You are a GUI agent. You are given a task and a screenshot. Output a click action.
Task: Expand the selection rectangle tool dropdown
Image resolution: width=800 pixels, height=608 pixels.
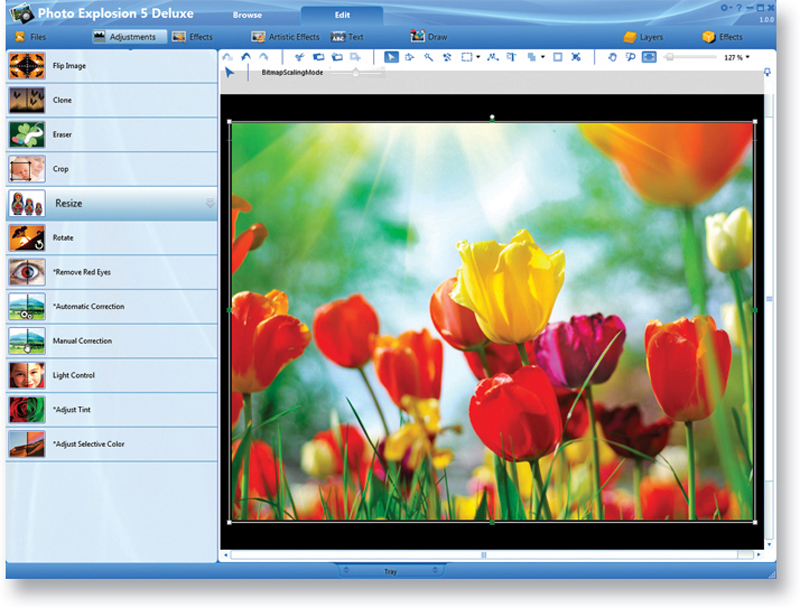click(x=479, y=57)
